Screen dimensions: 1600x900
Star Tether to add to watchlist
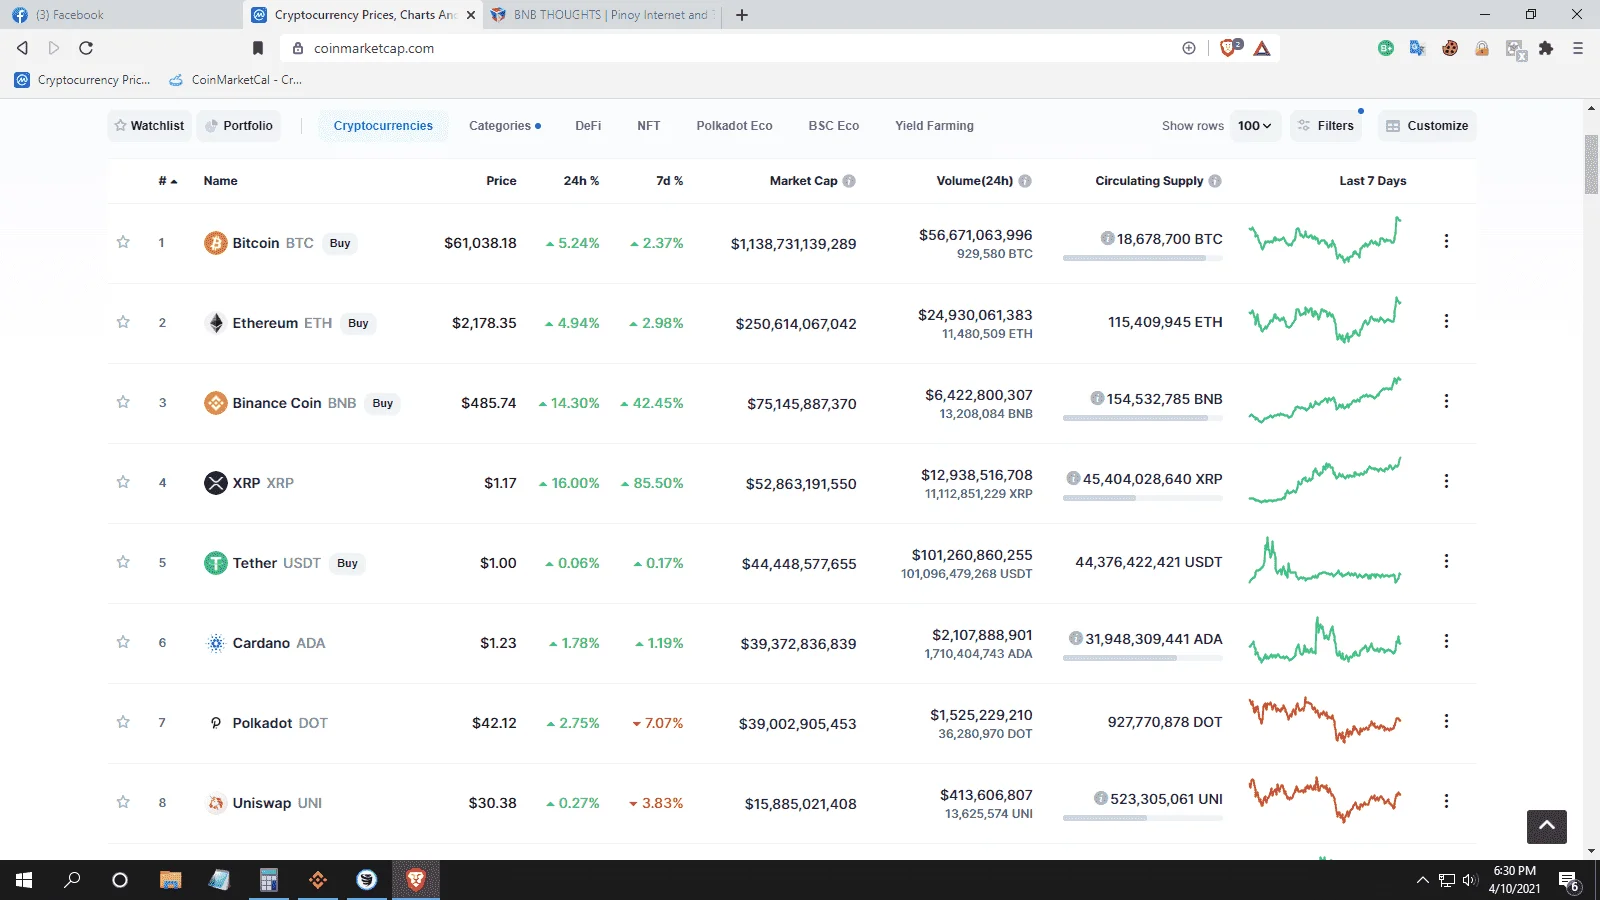pos(123,562)
